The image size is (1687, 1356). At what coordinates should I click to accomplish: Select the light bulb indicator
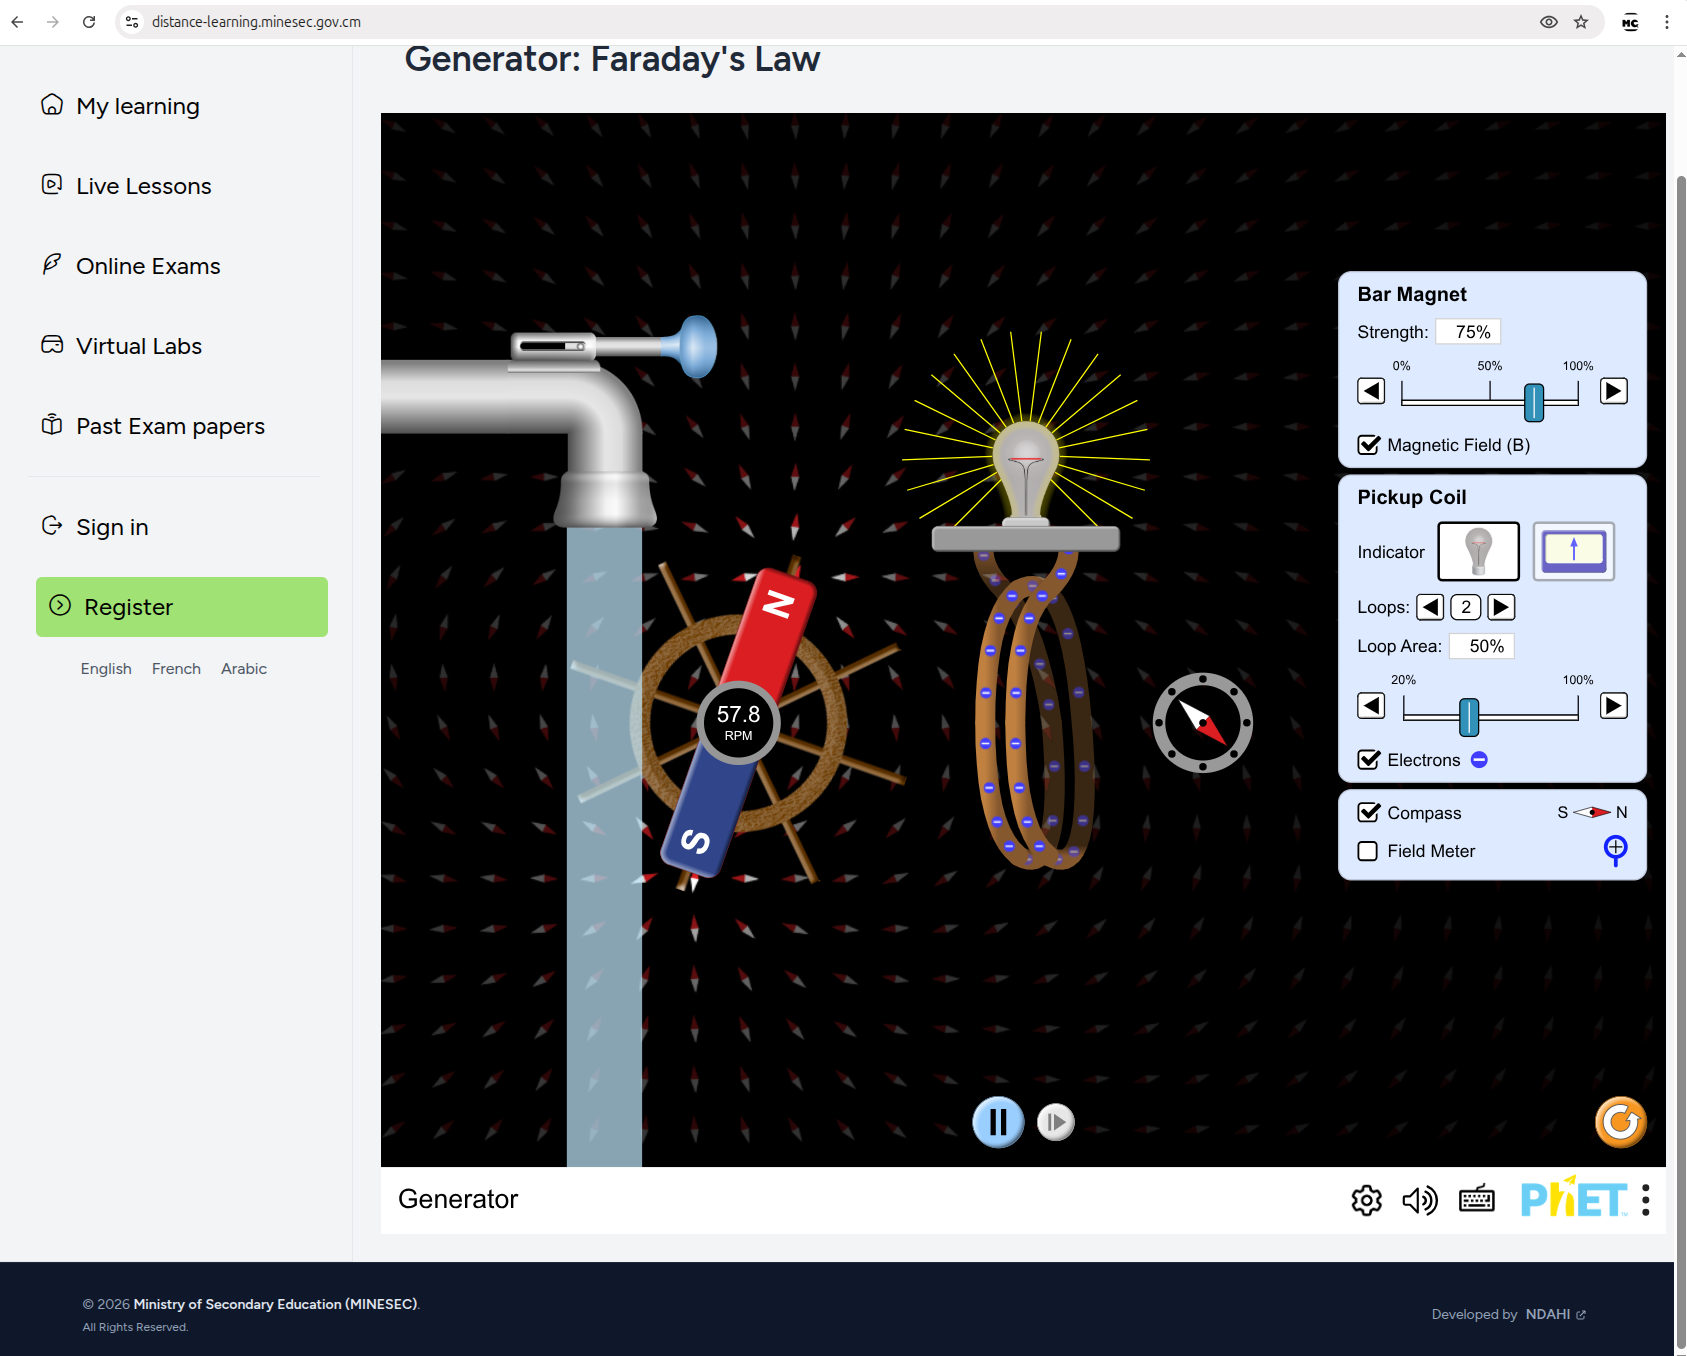pos(1478,551)
